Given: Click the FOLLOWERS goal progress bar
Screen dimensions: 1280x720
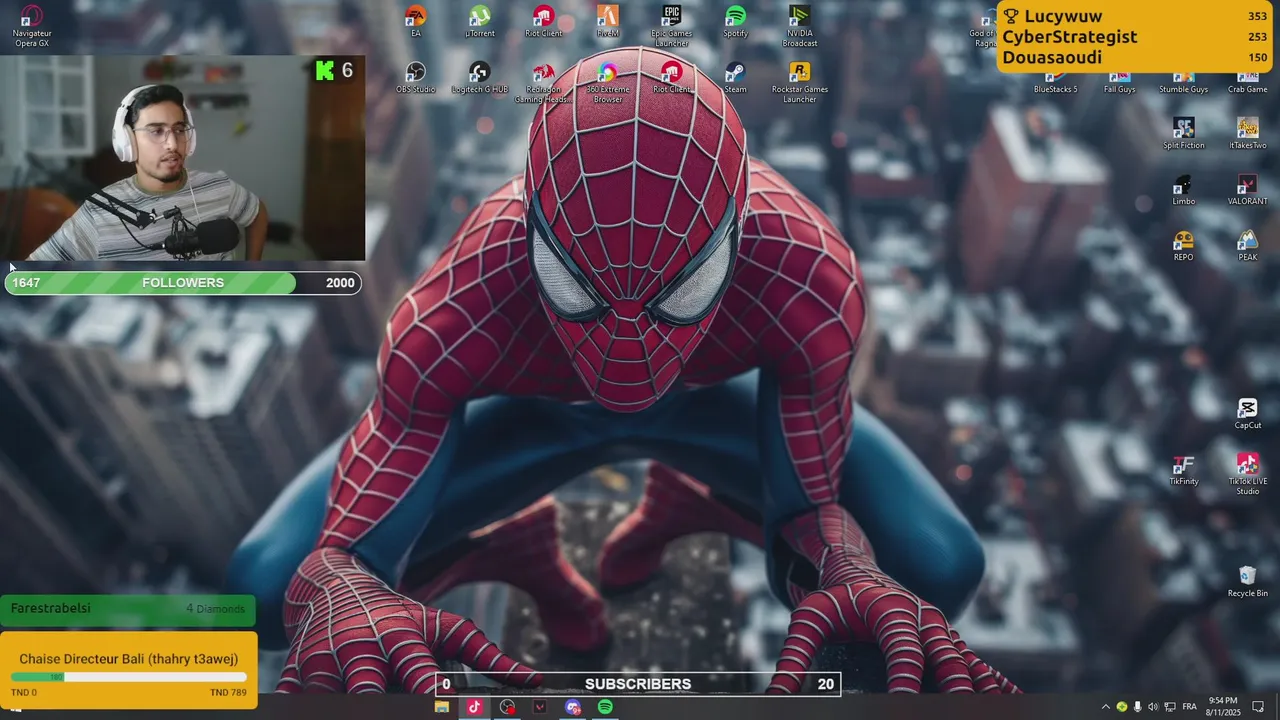Looking at the screenshot, I should (x=183, y=283).
